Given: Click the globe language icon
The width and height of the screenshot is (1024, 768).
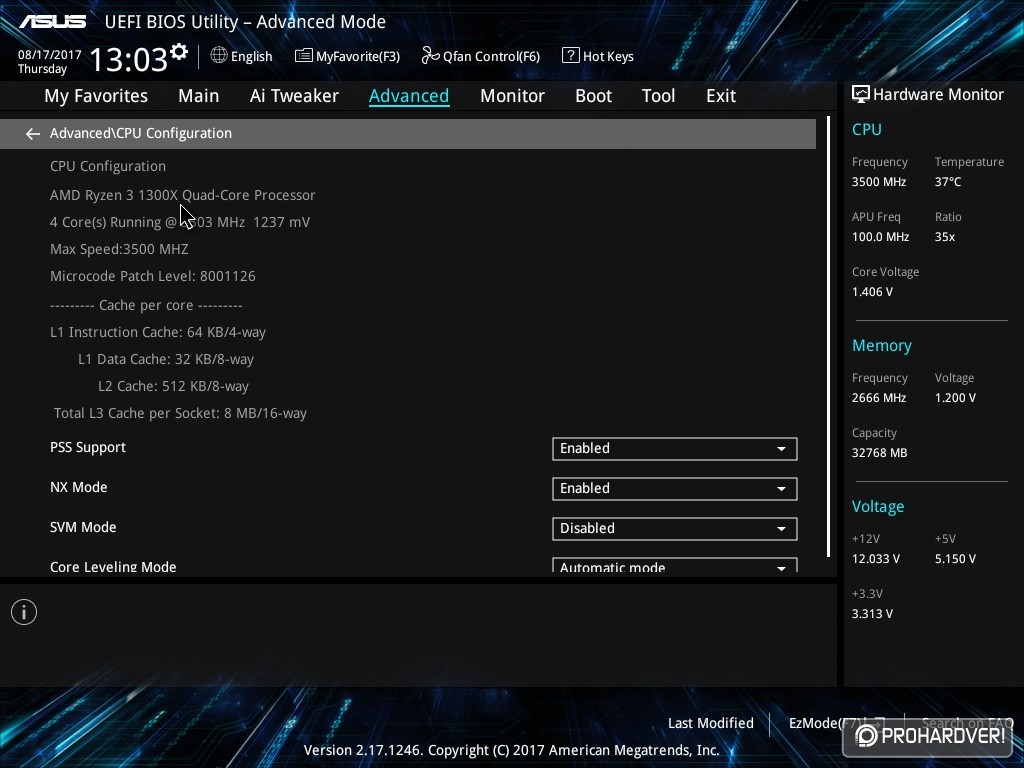Looking at the screenshot, I should pyautogui.click(x=219, y=56).
